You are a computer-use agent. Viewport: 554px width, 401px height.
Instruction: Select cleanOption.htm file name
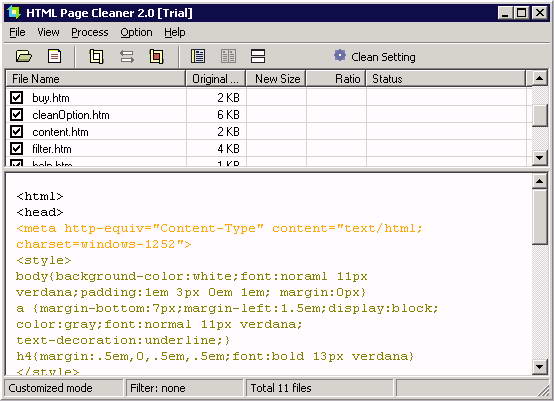tap(71, 115)
